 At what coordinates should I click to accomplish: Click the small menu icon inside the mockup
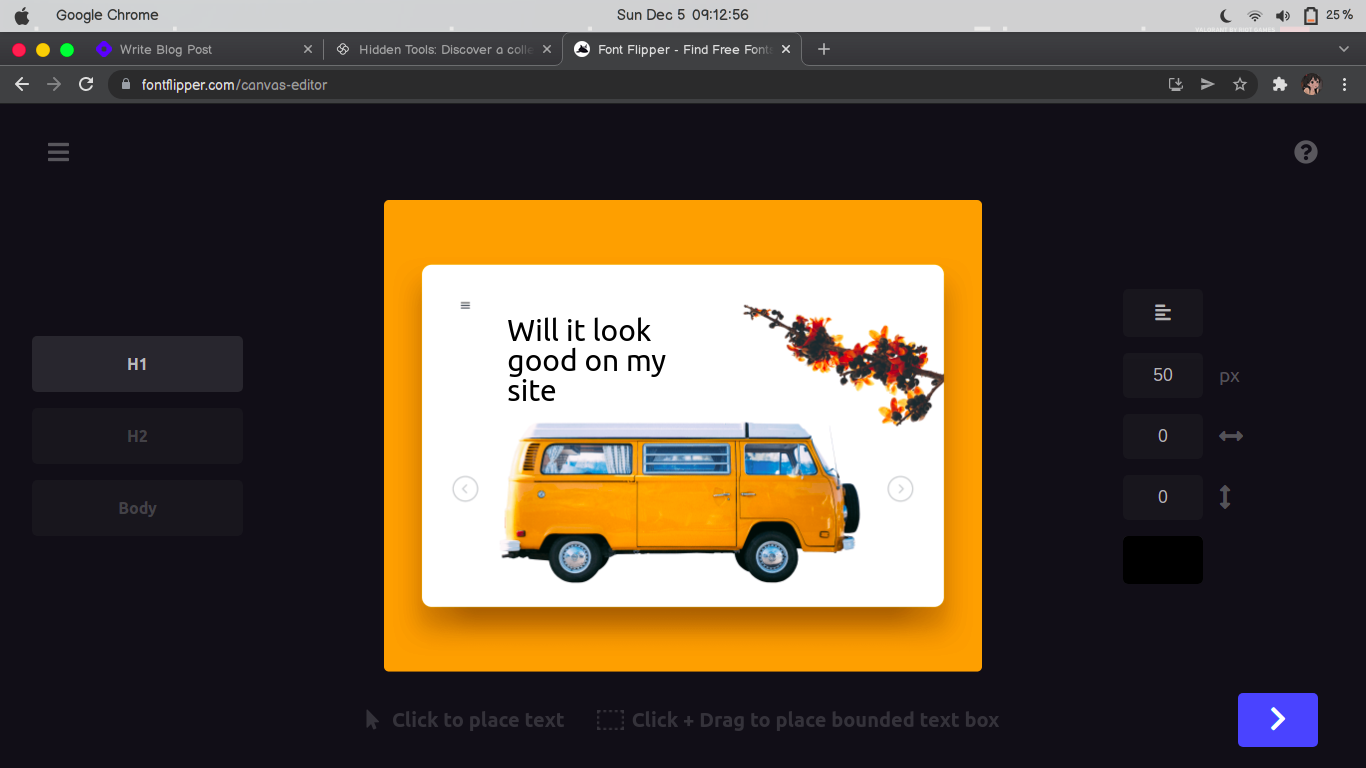point(465,306)
